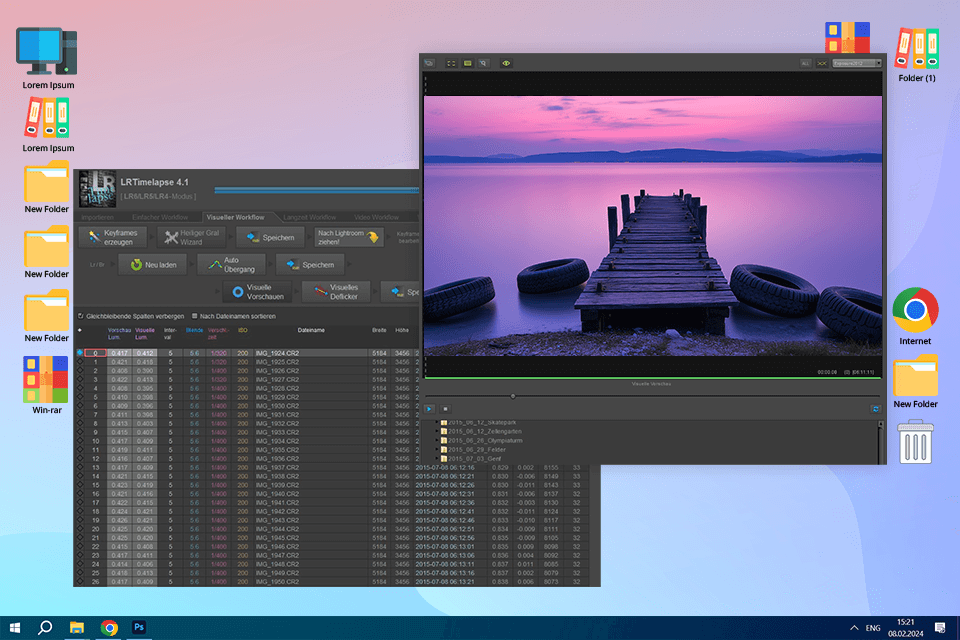Toggle keyframe diamond on row 10
The width and height of the screenshot is (960, 640).
click(x=80, y=441)
